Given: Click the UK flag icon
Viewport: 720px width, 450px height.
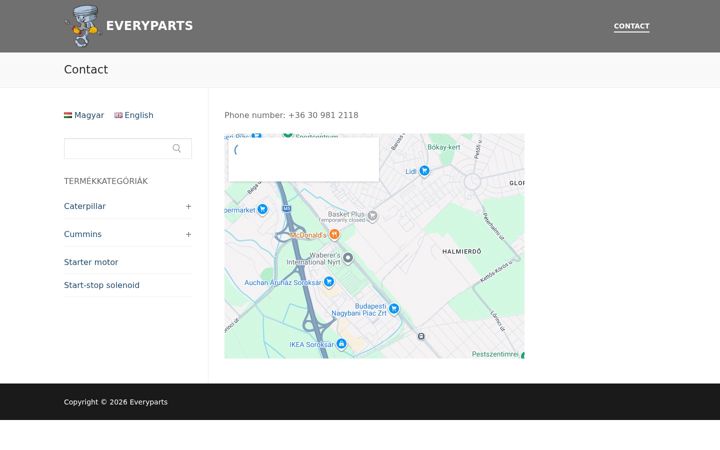Looking at the screenshot, I should [x=118, y=115].
